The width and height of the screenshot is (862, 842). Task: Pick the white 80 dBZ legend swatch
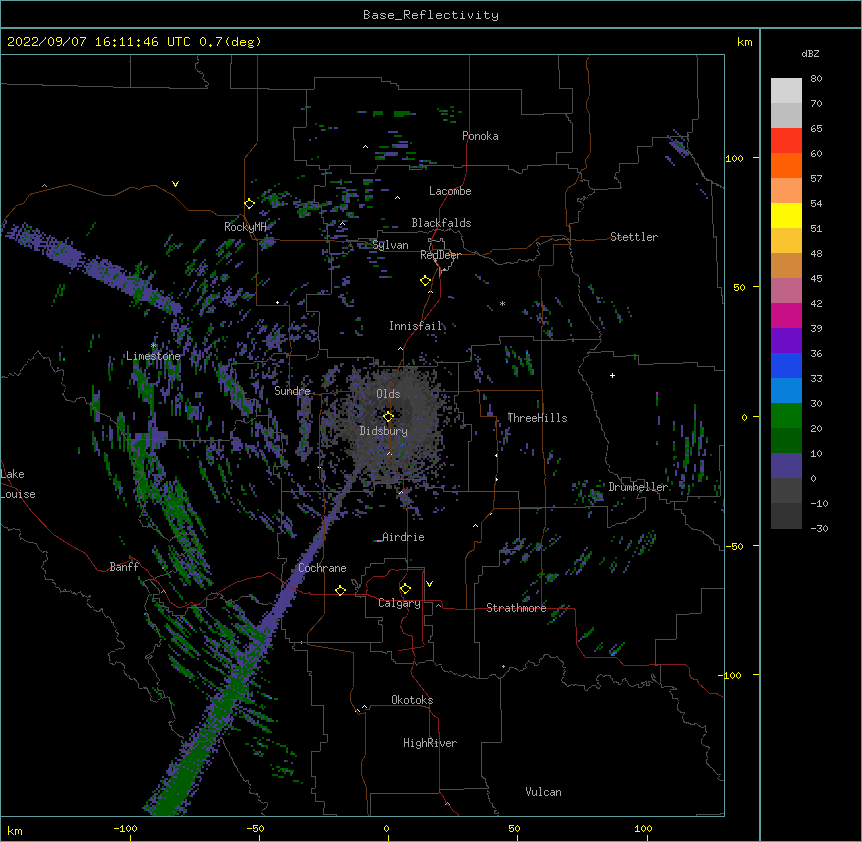[786, 91]
